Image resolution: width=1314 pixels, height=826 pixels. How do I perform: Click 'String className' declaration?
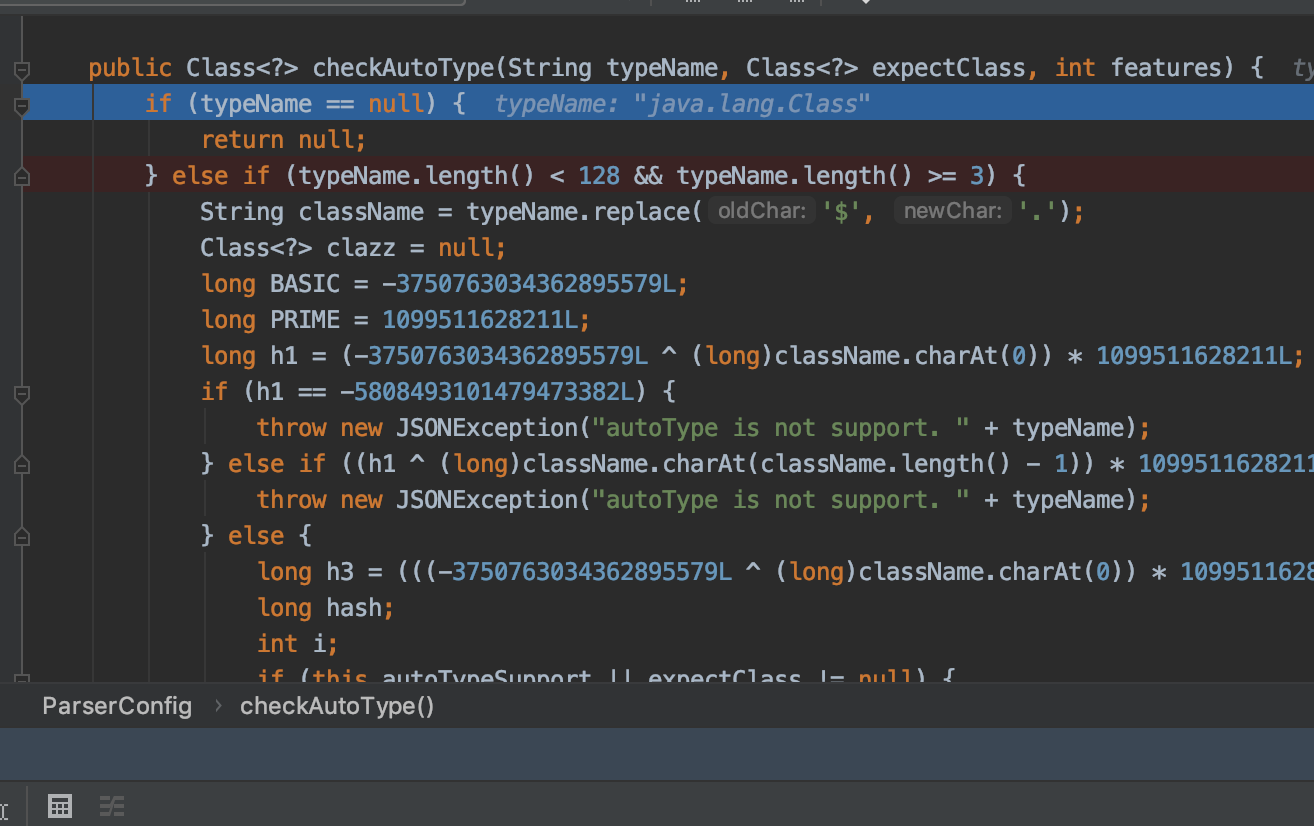point(312,212)
